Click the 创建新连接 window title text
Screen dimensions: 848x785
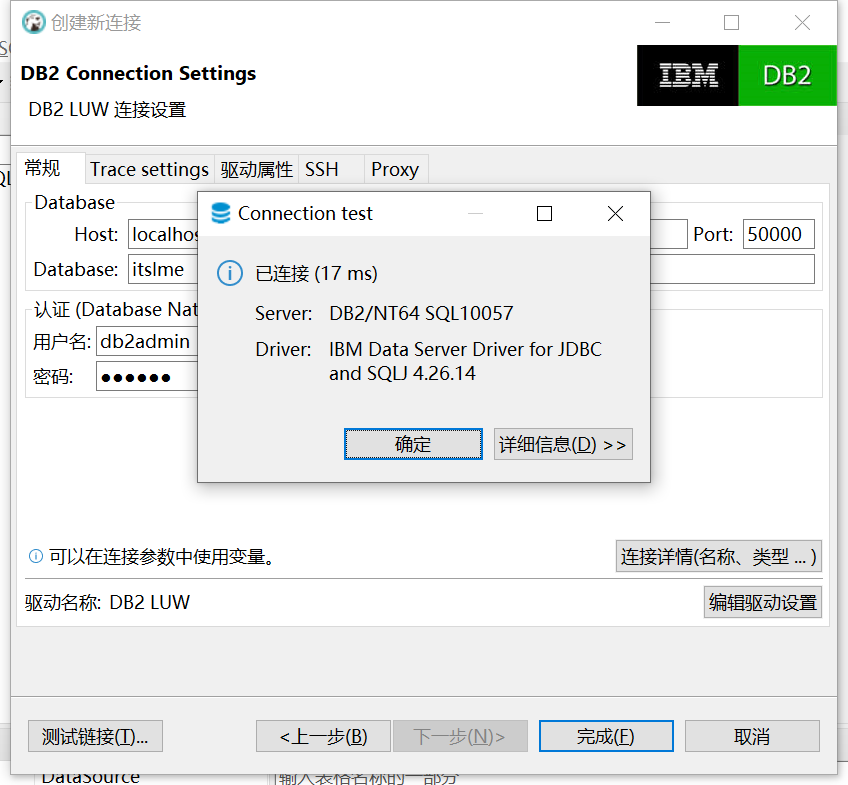click(x=96, y=22)
